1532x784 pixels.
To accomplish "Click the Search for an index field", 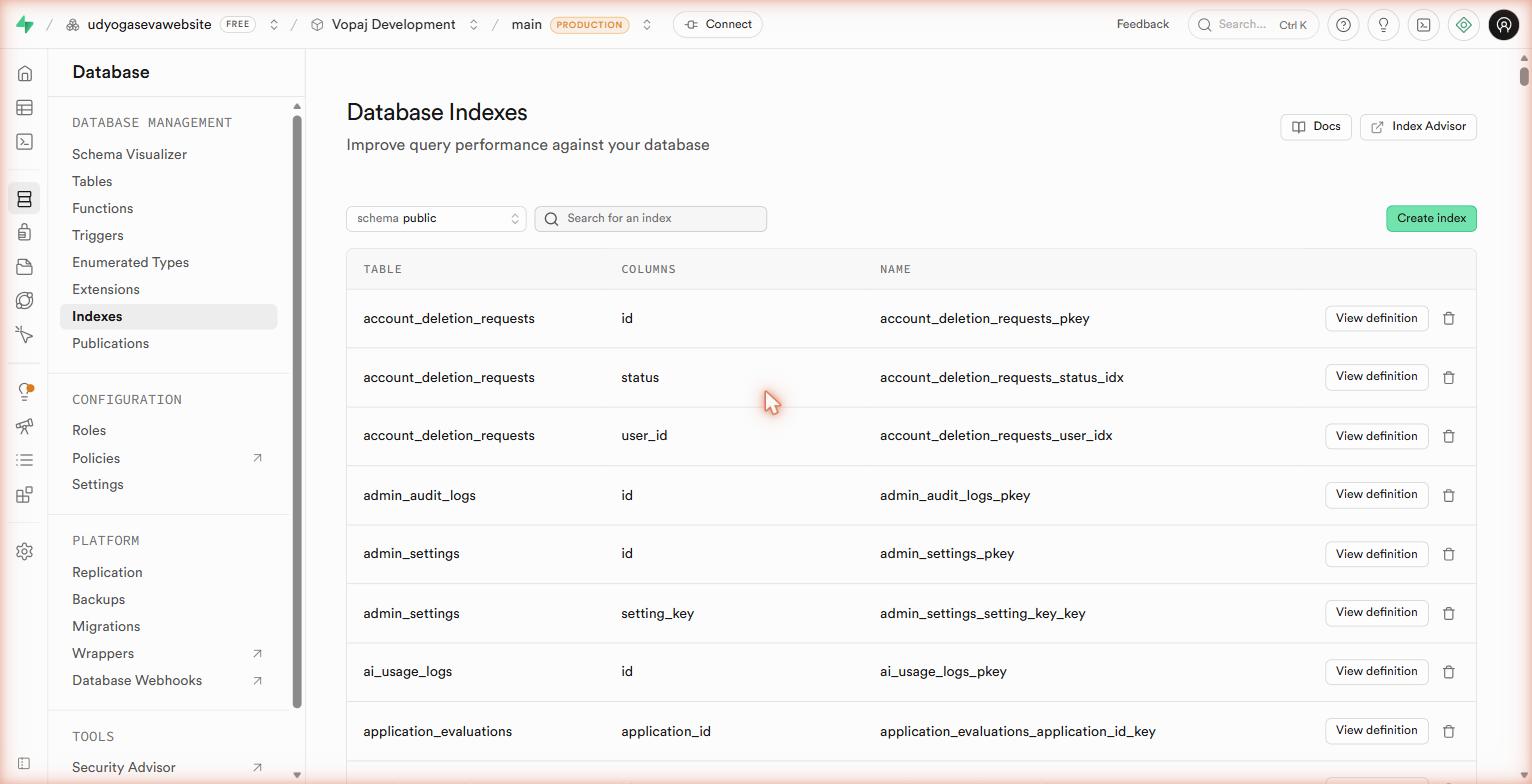I will click(x=651, y=218).
